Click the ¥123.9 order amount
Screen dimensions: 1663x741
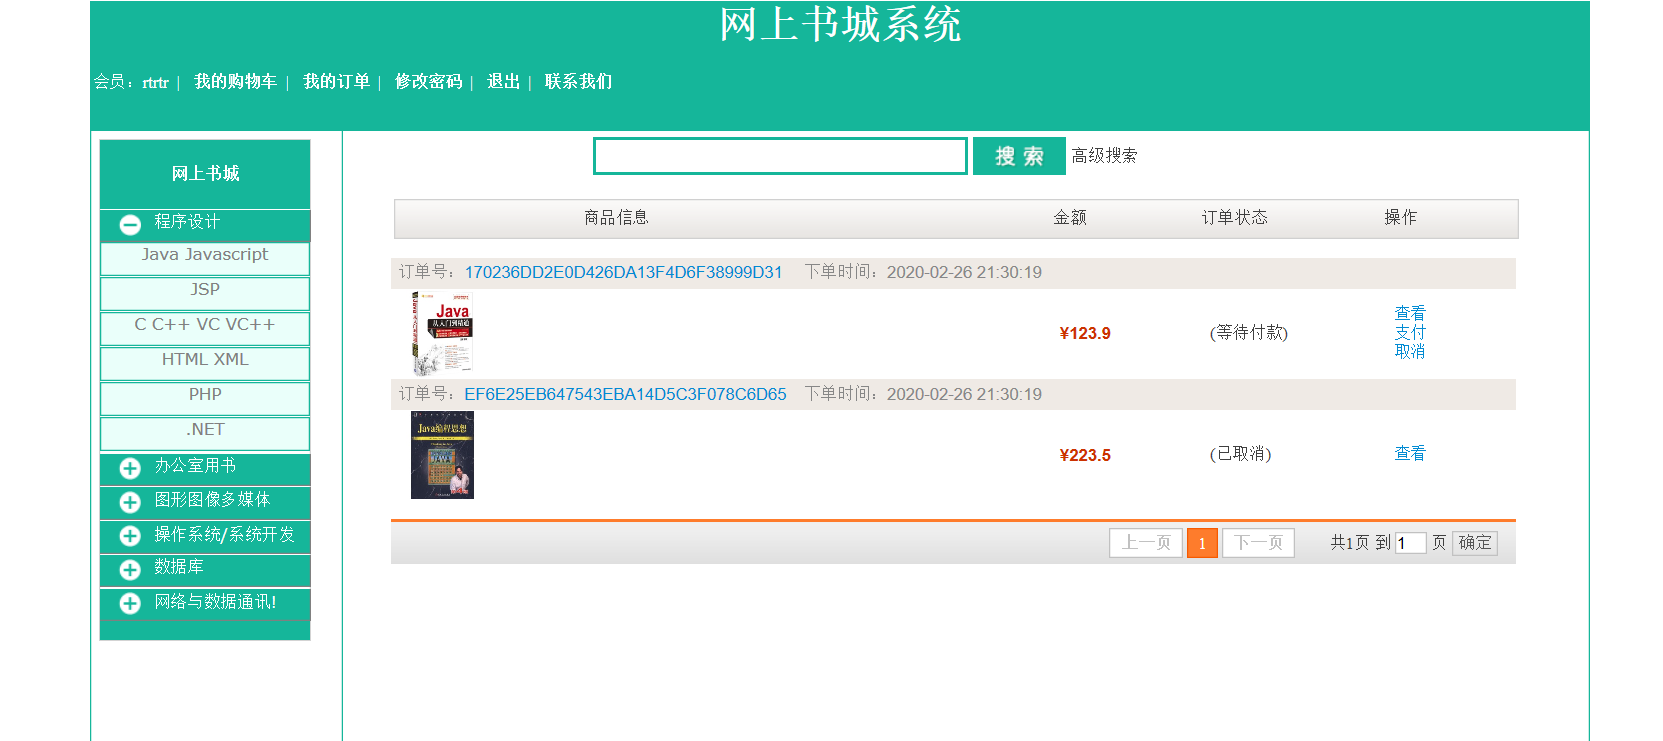(x=1085, y=334)
